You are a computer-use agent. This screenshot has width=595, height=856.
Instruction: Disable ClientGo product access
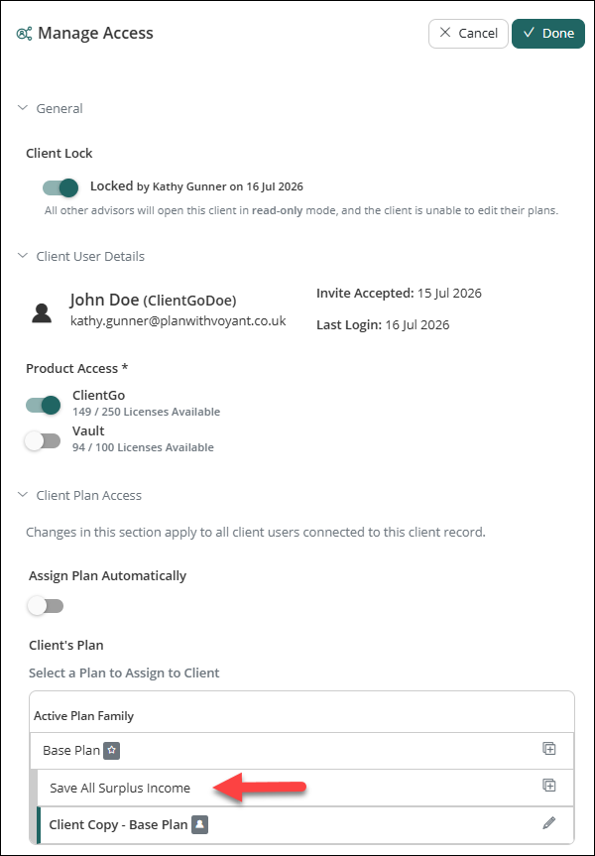pos(43,405)
